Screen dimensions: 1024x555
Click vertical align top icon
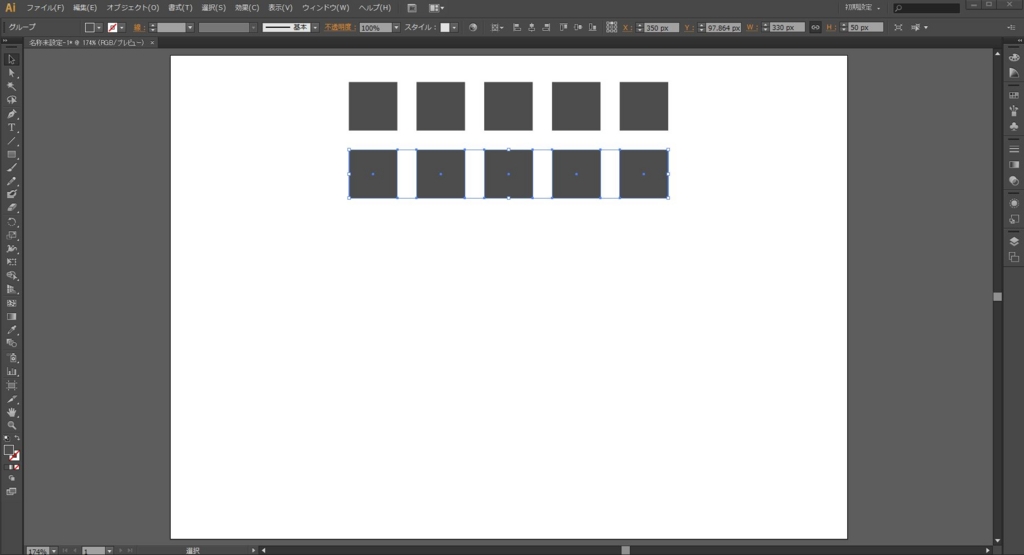[x=563, y=27]
